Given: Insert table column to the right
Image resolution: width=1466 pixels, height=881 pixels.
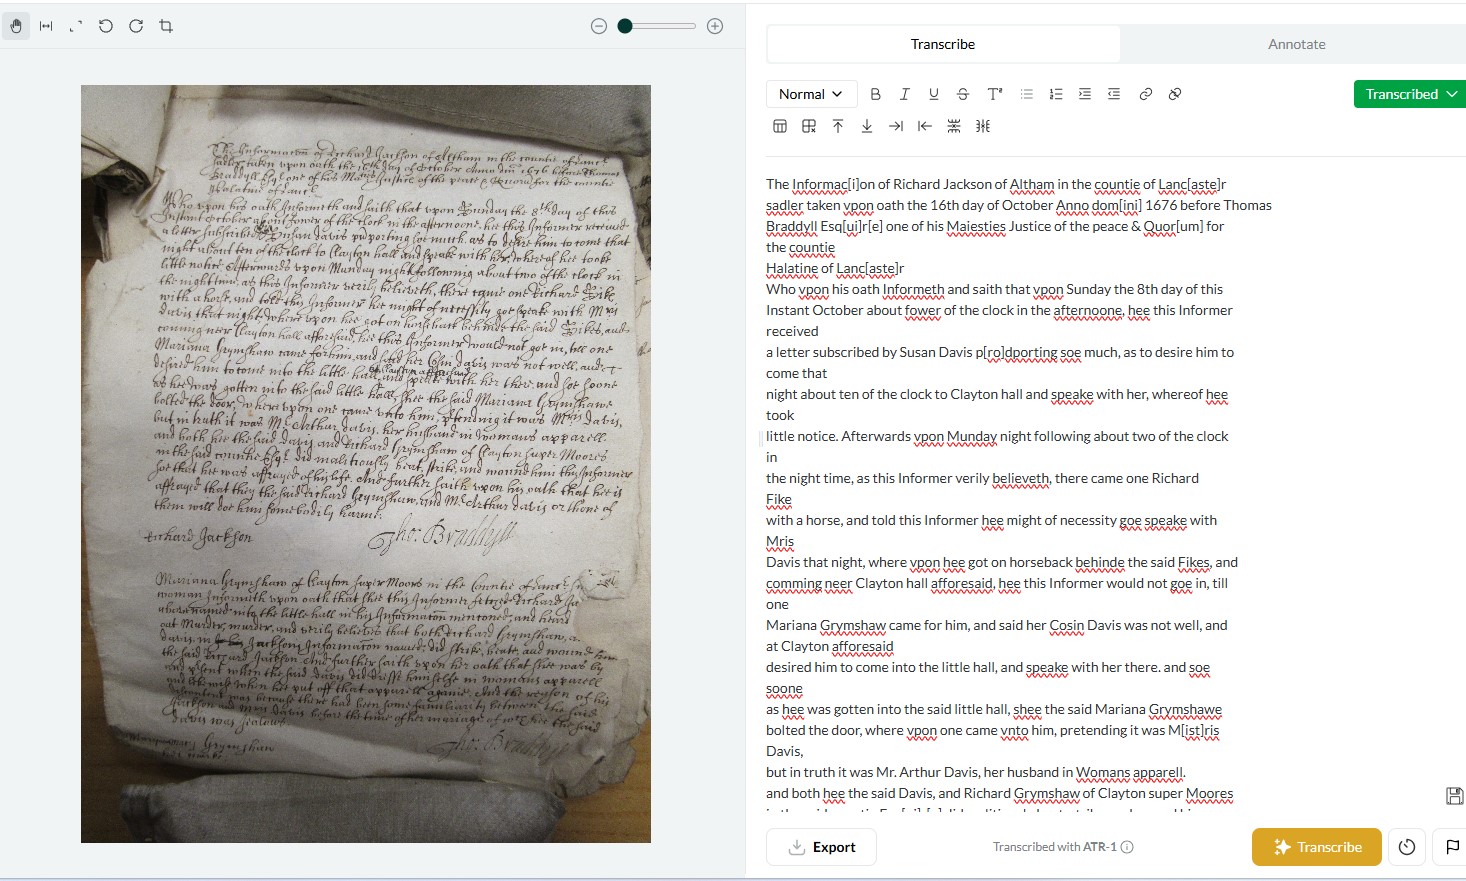Looking at the screenshot, I should click(x=896, y=126).
